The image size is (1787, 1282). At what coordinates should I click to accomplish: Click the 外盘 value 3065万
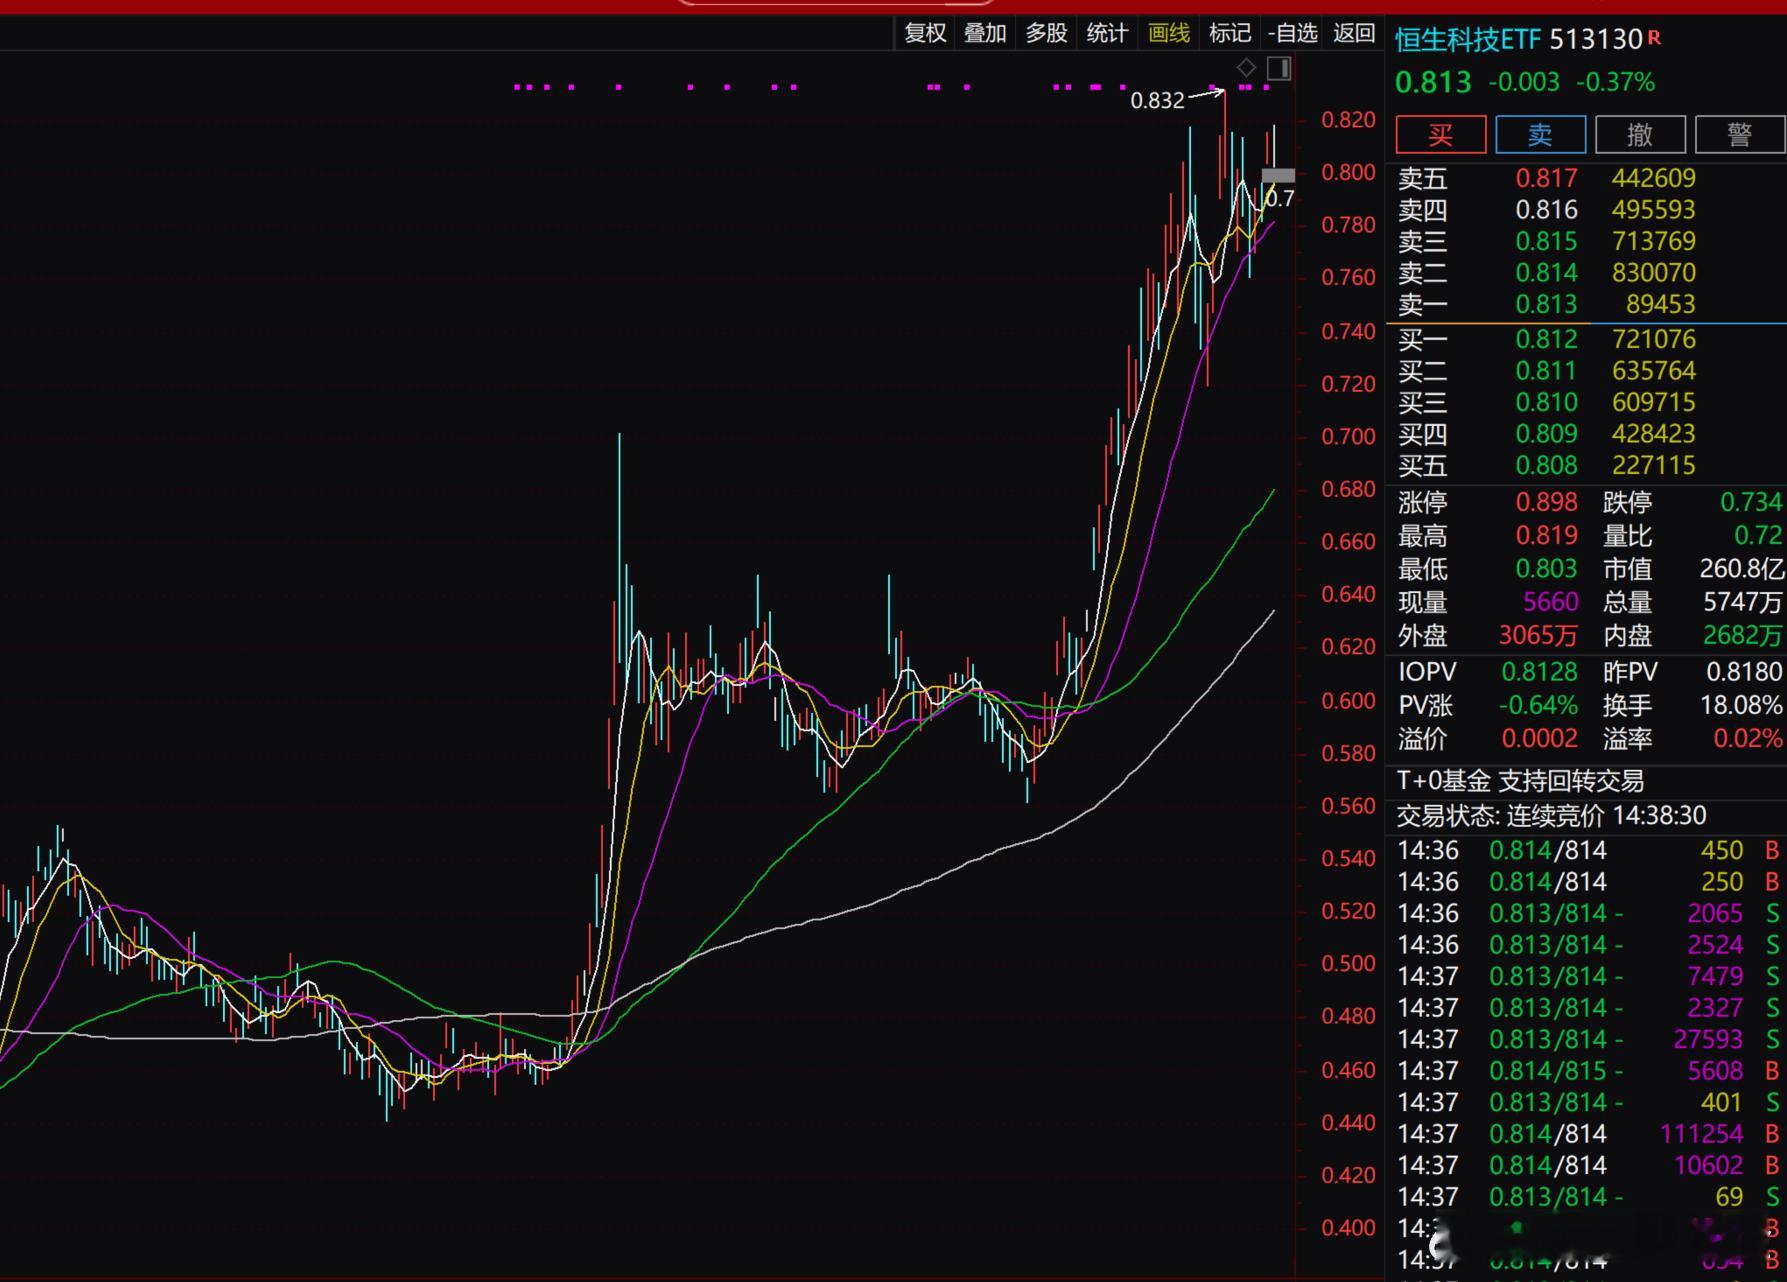pyautogui.click(x=1538, y=635)
